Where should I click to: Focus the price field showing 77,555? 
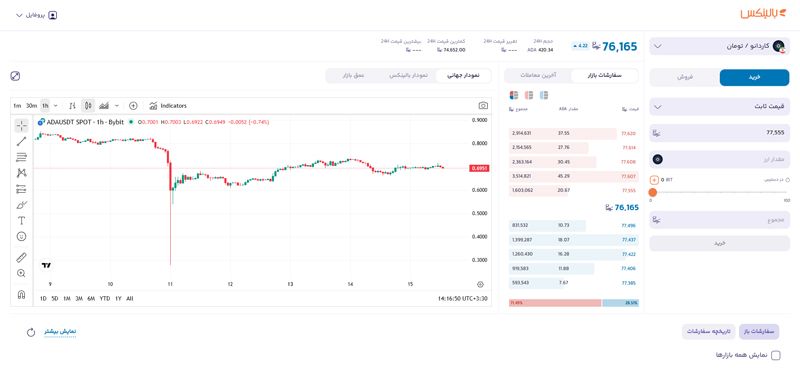(719, 133)
